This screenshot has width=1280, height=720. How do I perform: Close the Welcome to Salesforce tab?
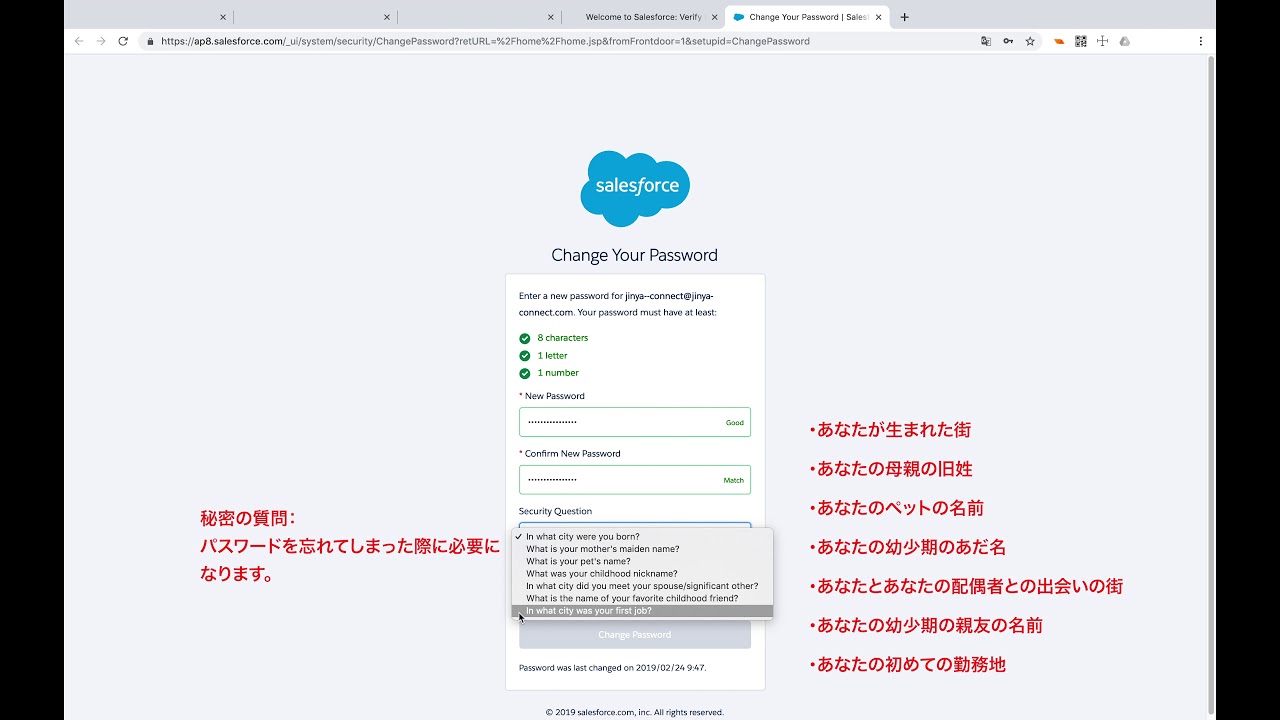pos(714,17)
